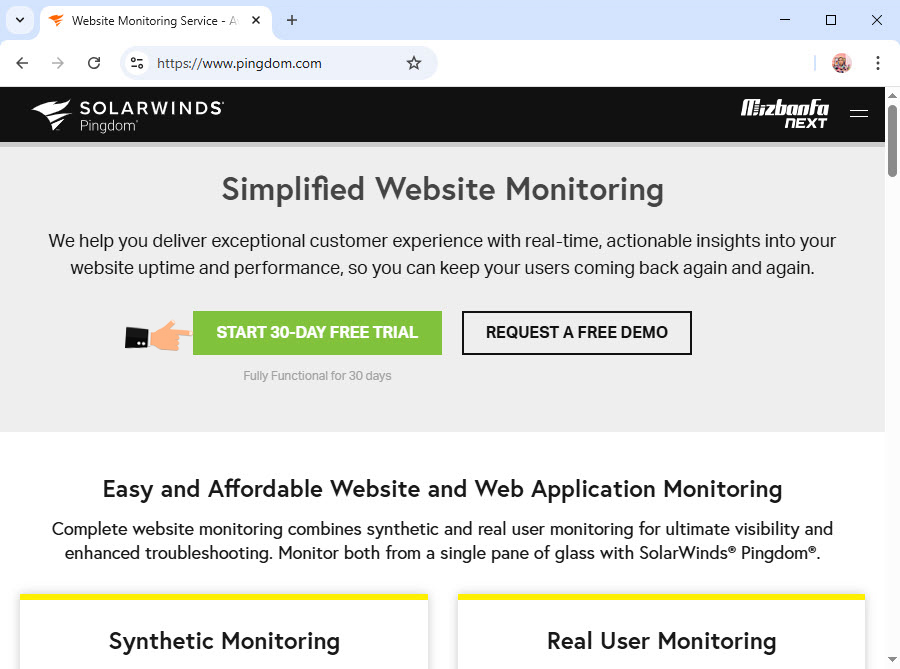
Task: Click the address bar URL field
Action: coord(278,63)
